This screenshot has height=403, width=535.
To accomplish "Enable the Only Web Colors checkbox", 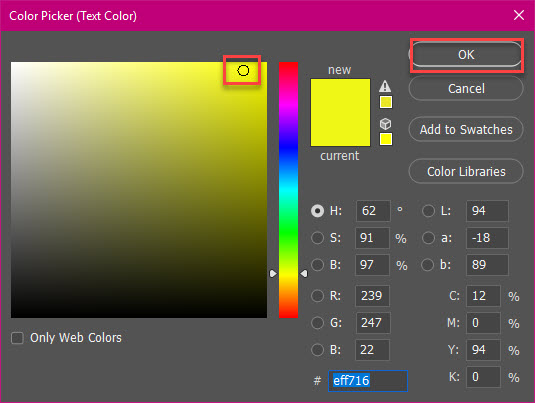I will click(17, 338).
